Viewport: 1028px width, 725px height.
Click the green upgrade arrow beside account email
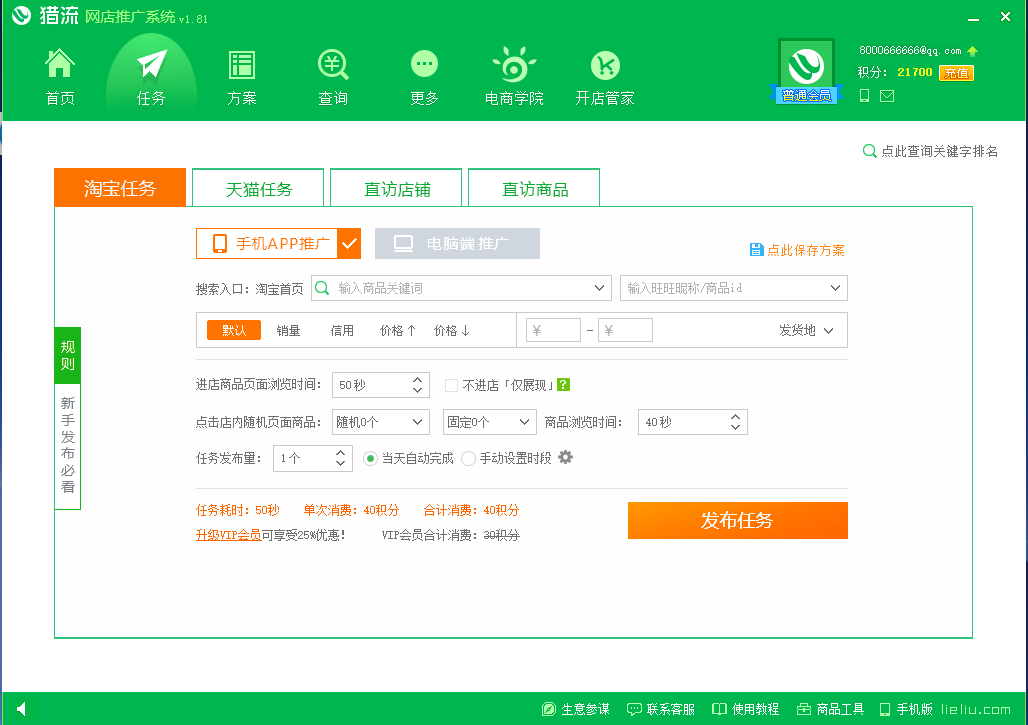972,51
